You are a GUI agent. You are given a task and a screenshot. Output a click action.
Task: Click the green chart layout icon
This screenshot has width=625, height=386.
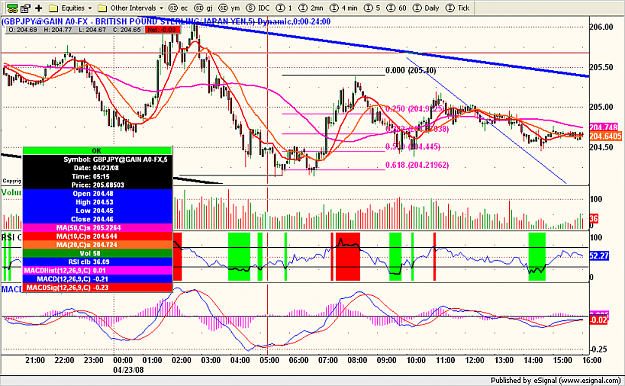pyautogui.click(x=12, y=8)
